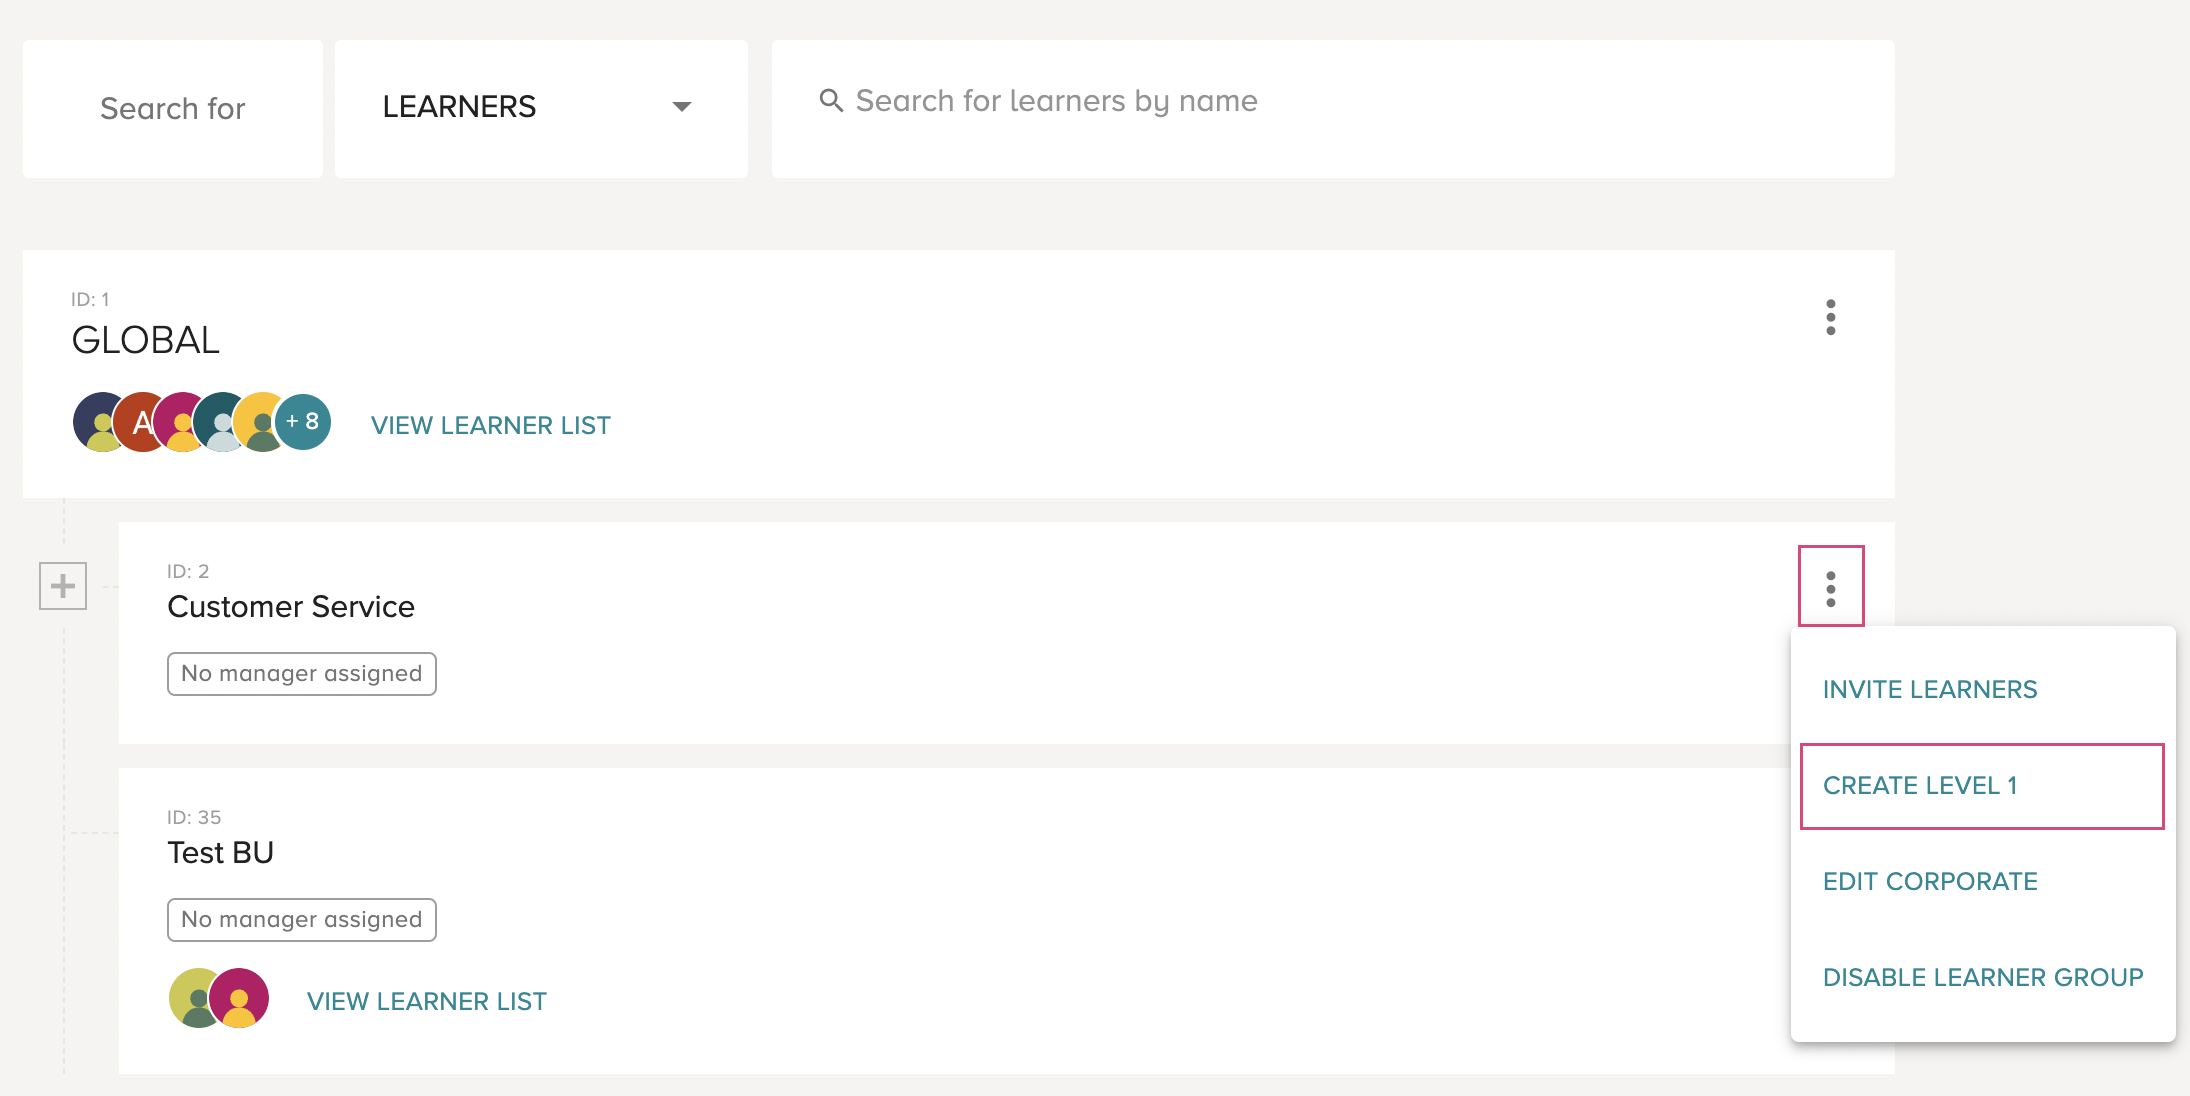The width and height of the screenshot is (2190, 1096).
Task: Open GLOBAL group three-dot options menu
Action: pos(1830,317)
